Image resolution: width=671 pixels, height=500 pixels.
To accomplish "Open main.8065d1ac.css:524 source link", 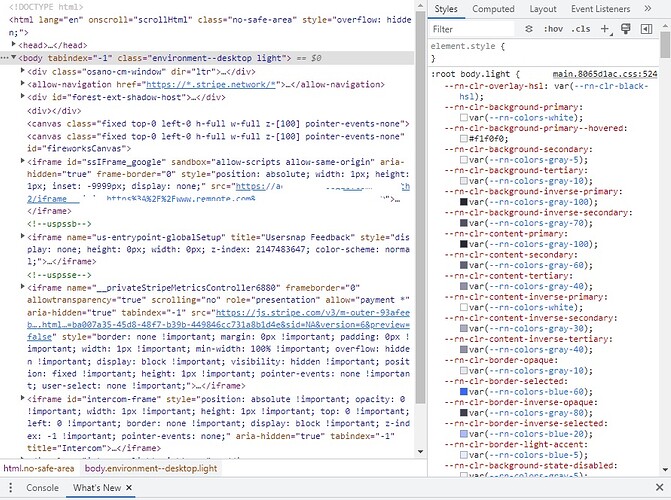I will [605, 74].
